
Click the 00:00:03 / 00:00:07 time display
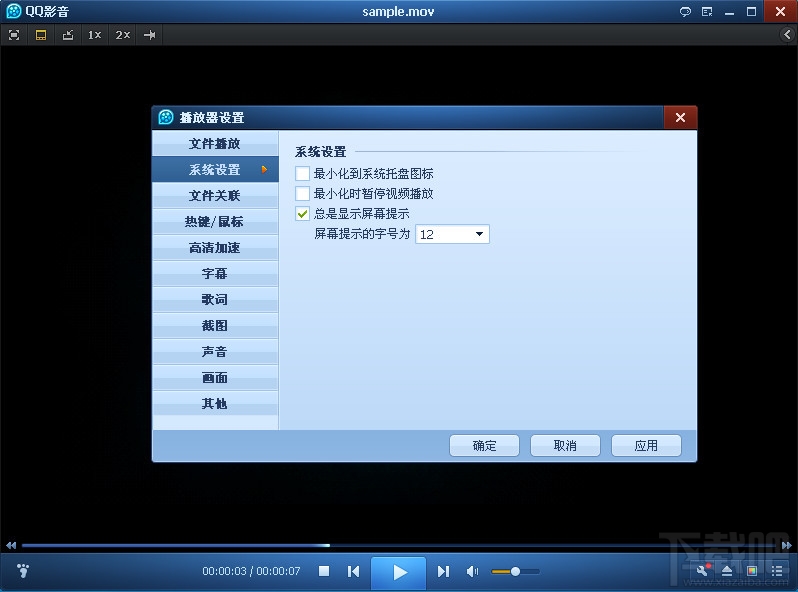point(251,571)
